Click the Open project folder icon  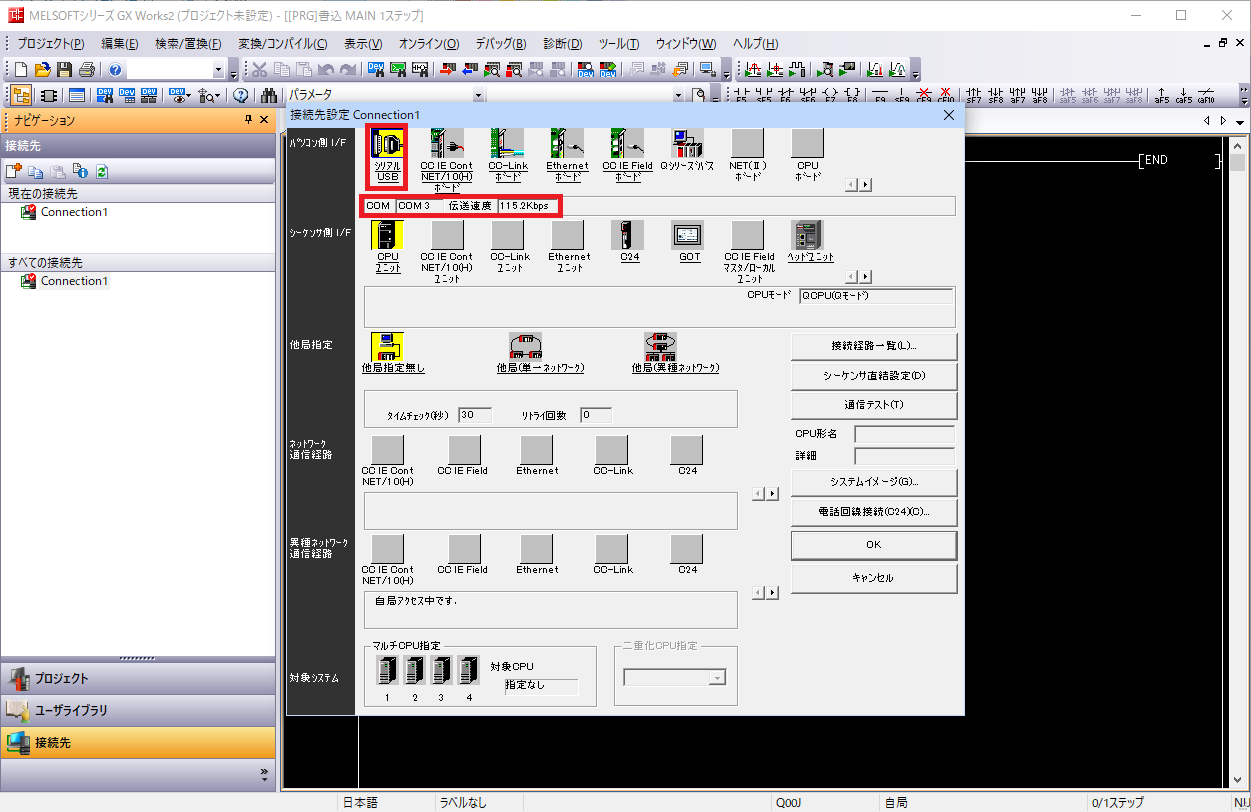point(42,70)
